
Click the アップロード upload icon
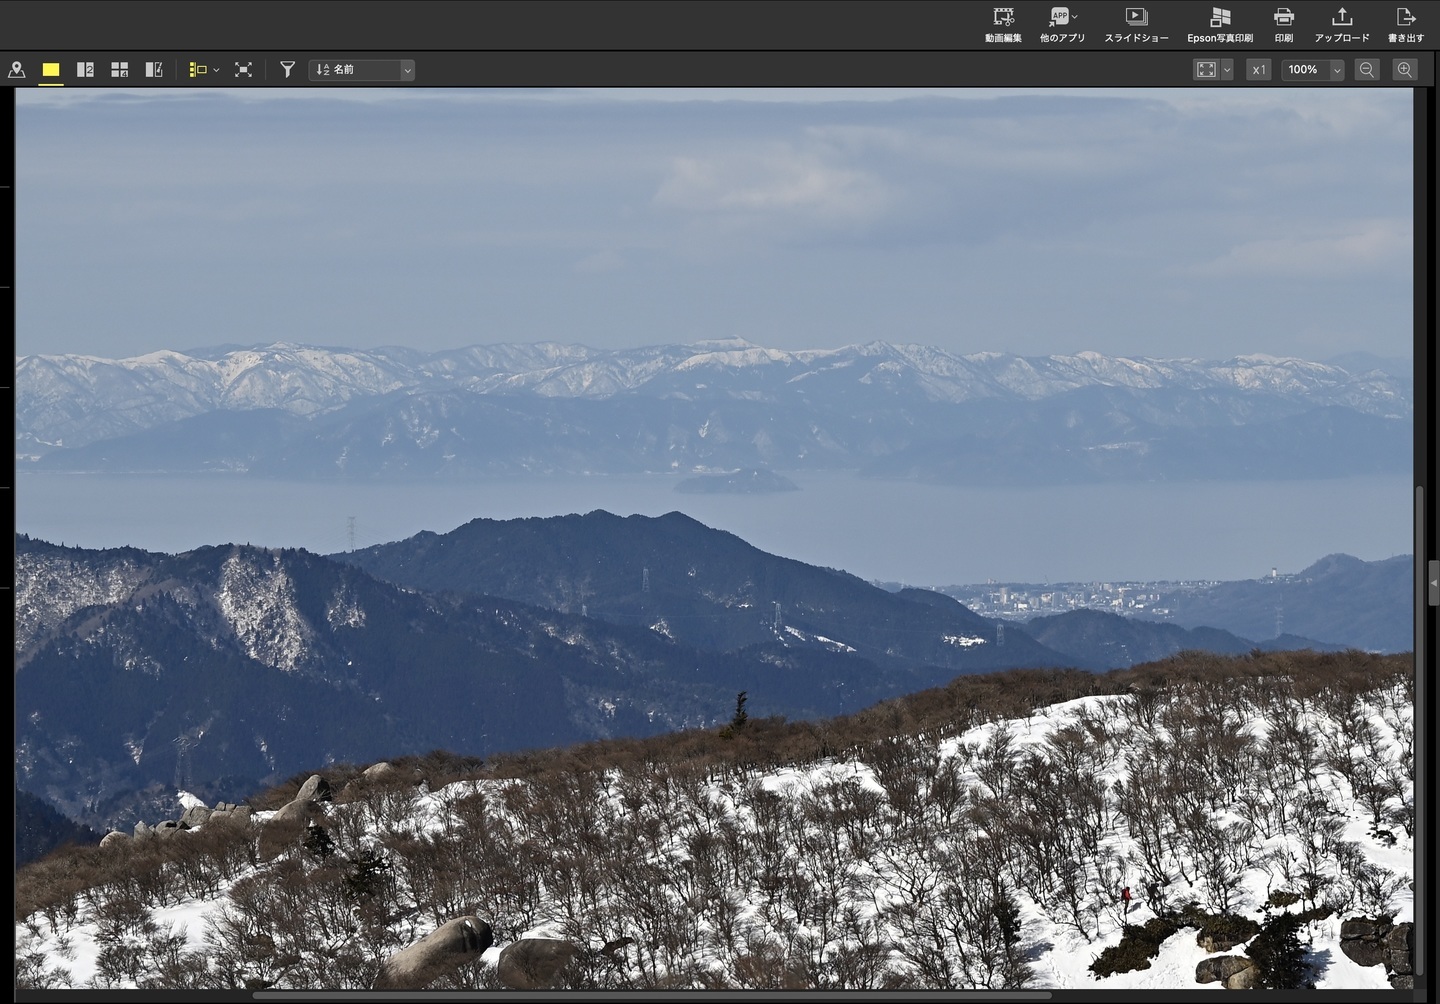pos(1341,25)
